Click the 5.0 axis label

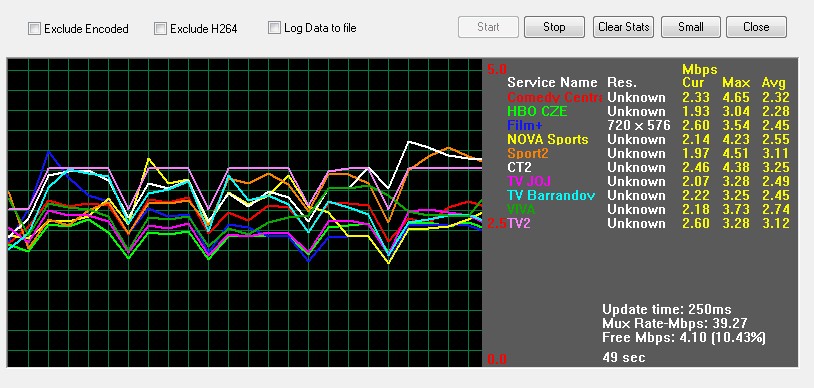[497, 69]
